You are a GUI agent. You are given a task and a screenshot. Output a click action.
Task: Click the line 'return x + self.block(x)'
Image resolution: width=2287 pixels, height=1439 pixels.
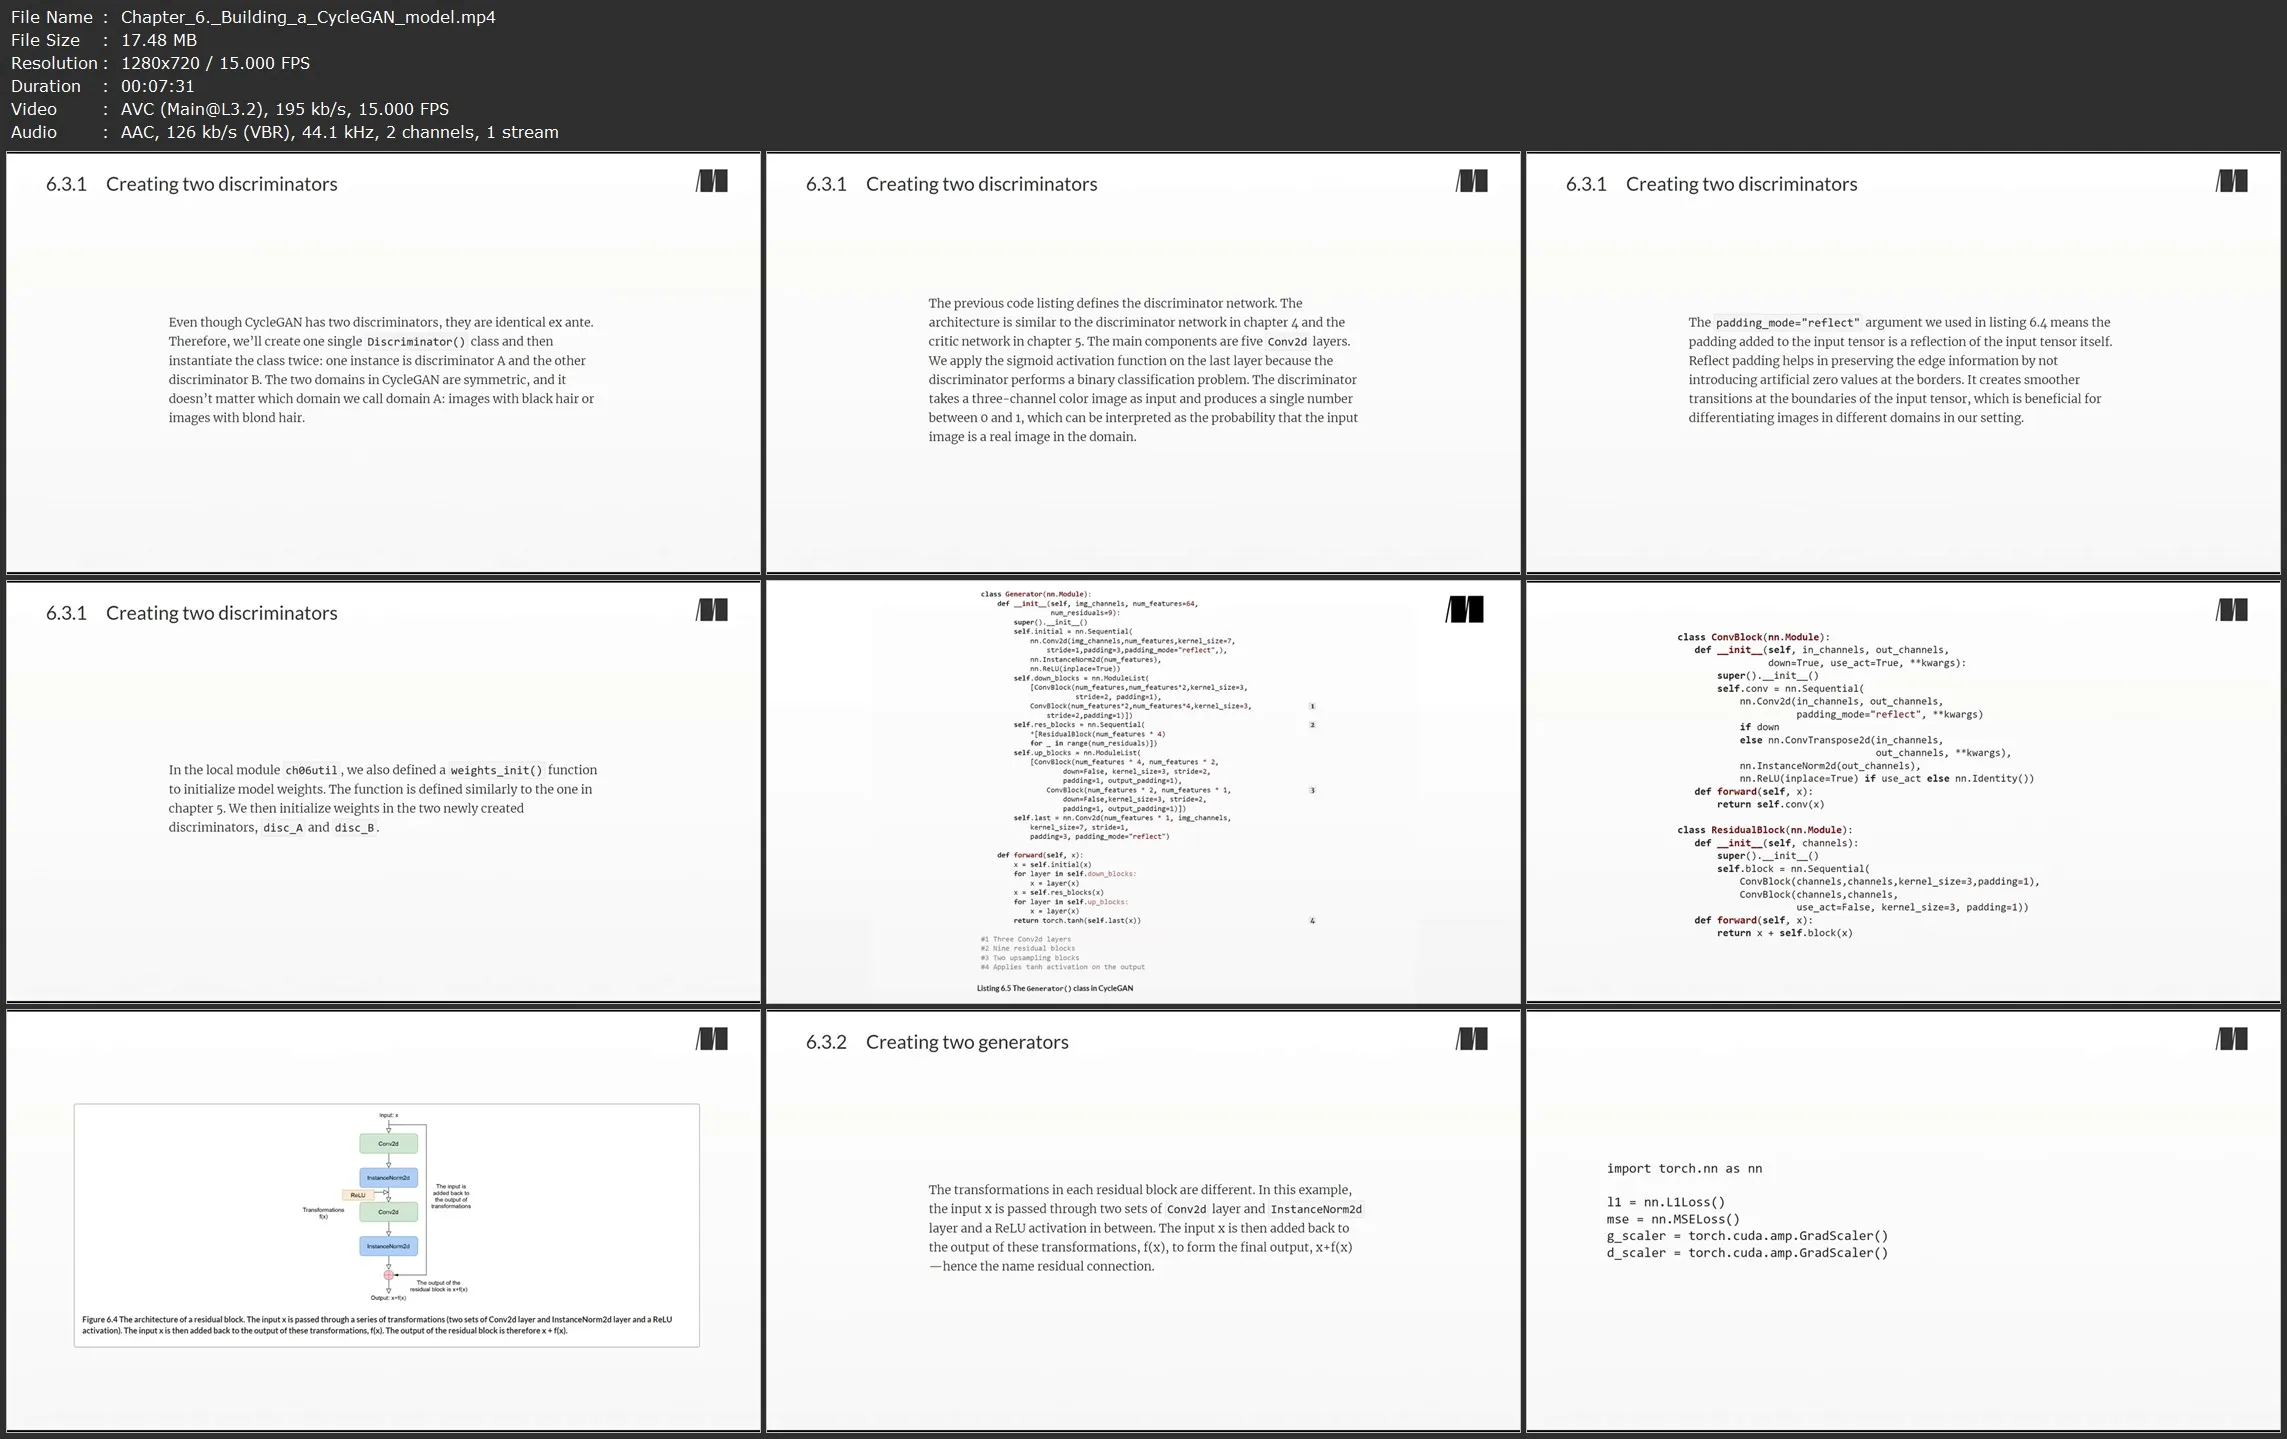1784,933
